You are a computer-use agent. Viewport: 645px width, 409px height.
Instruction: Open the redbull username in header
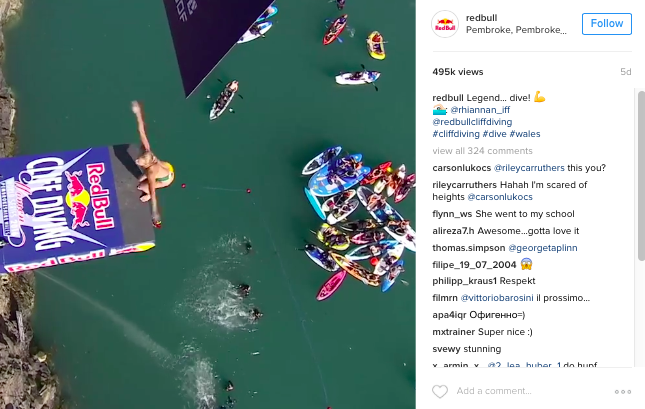click(x=481, y=18)
